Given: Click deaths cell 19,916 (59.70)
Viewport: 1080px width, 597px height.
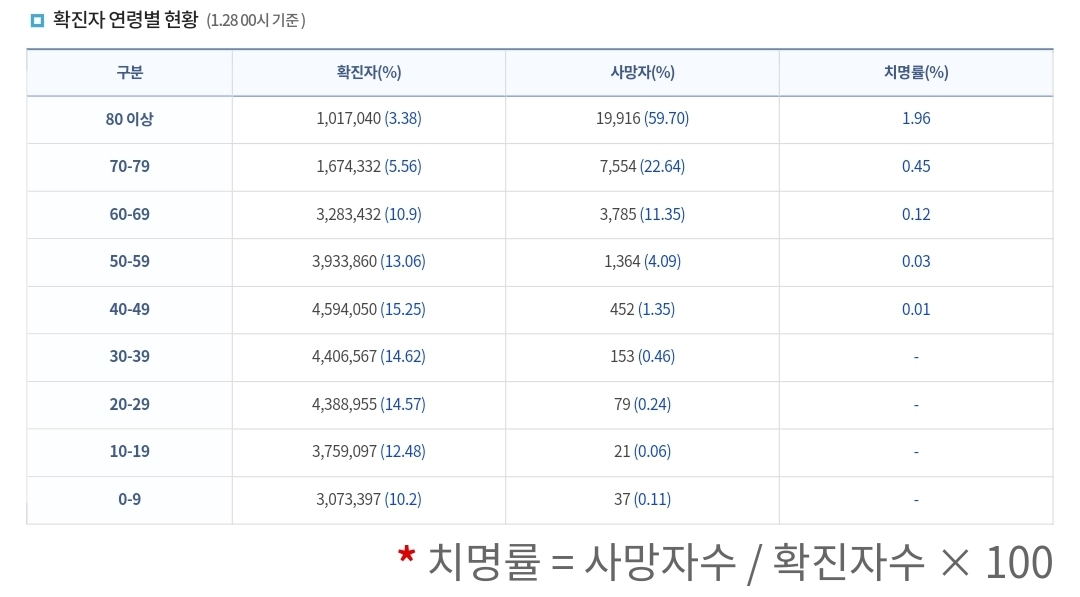Looking at the screenshot, I should coord(642,118).
